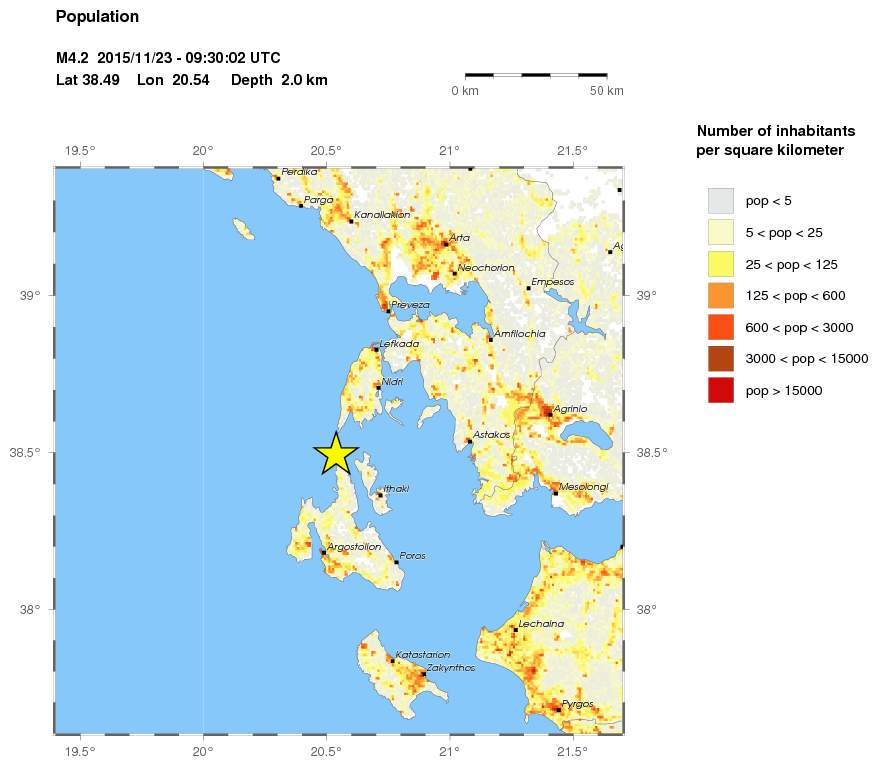Select the Preveza town marker
The image size is (878, 766).
(388, 311)
